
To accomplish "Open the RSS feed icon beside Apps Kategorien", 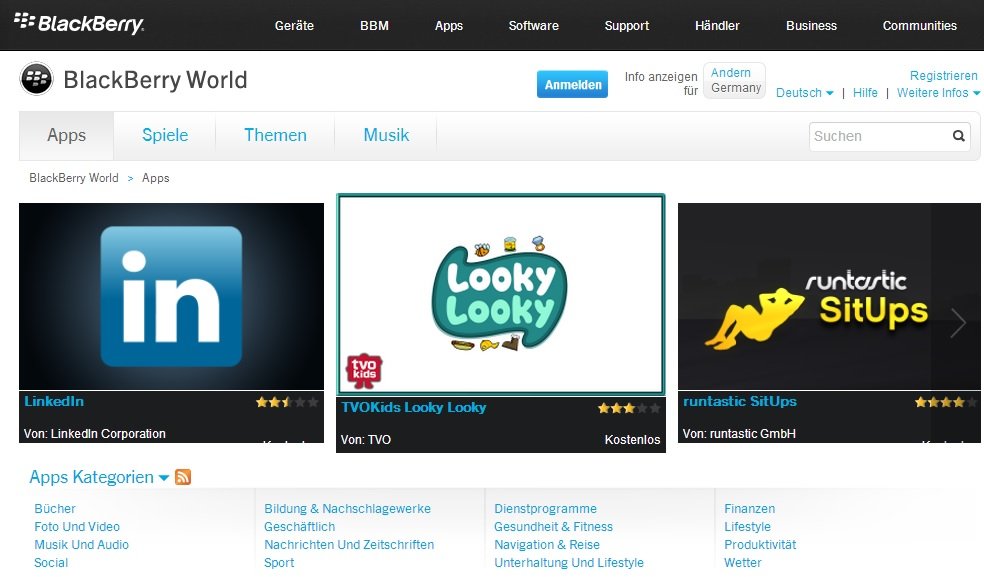I will pyautogui.click(x=183, y=477).
